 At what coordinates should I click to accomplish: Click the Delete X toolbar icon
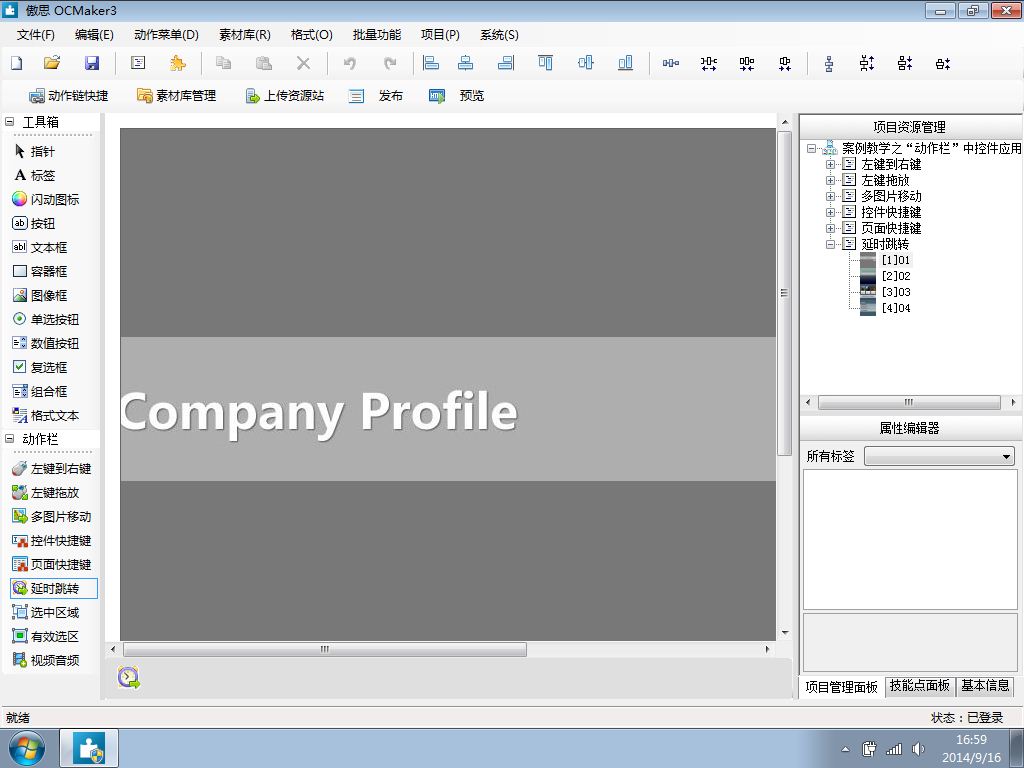coord(303,63)
